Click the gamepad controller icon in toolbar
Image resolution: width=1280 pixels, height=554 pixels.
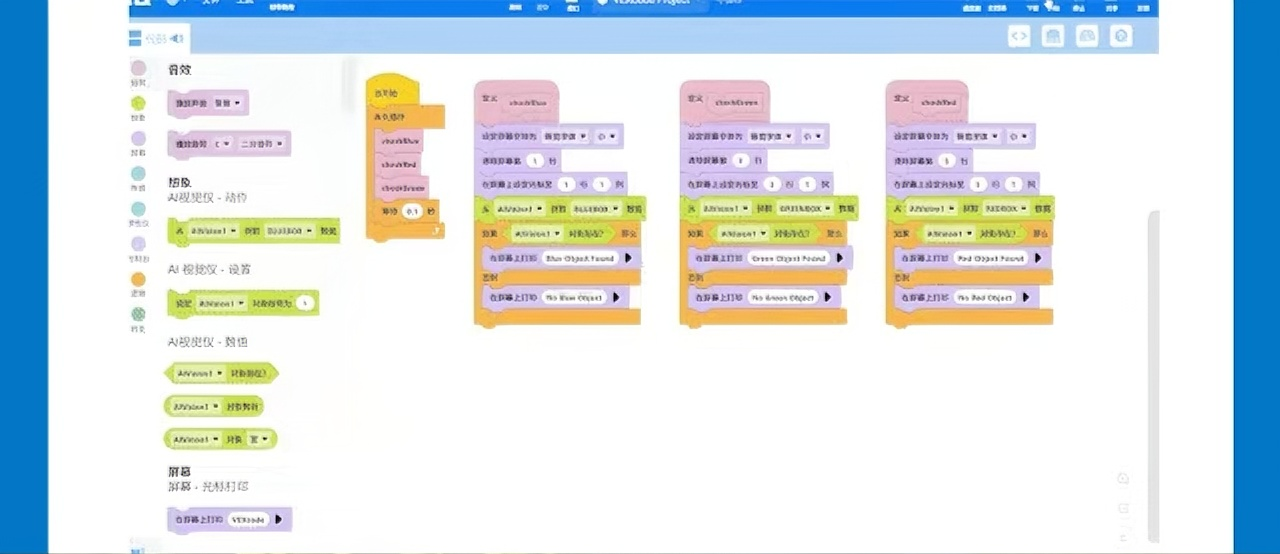click(x=1087, y=37)
